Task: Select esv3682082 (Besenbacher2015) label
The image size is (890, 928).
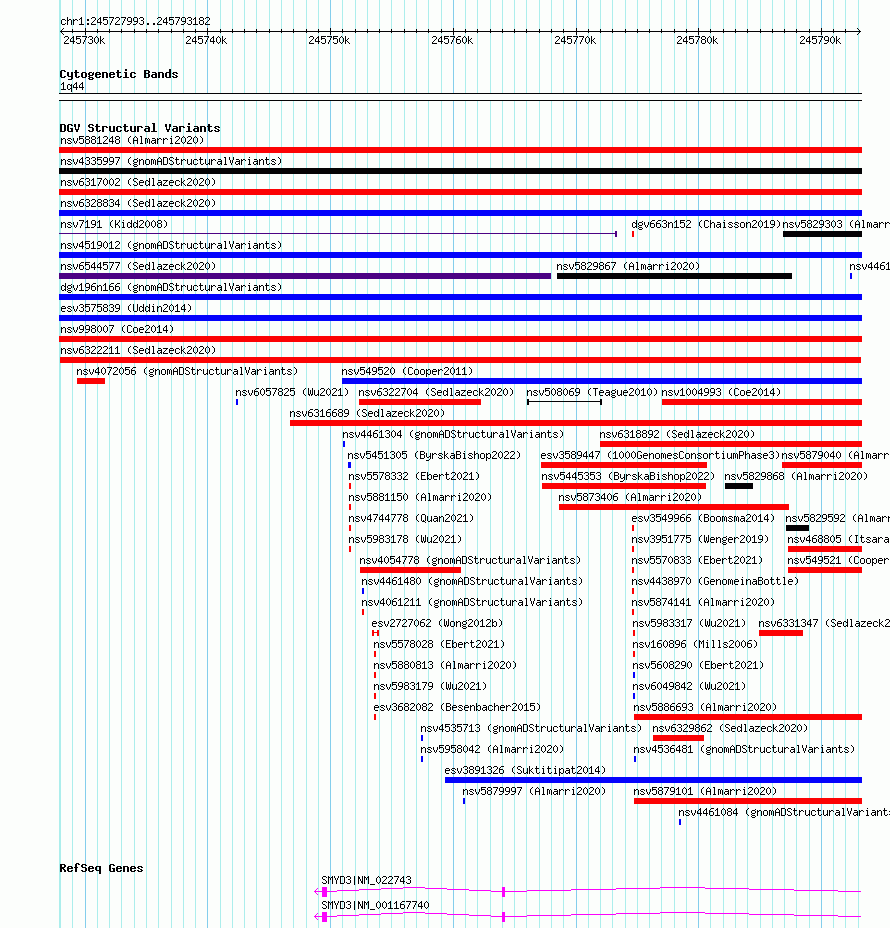Action: point(457,707)
